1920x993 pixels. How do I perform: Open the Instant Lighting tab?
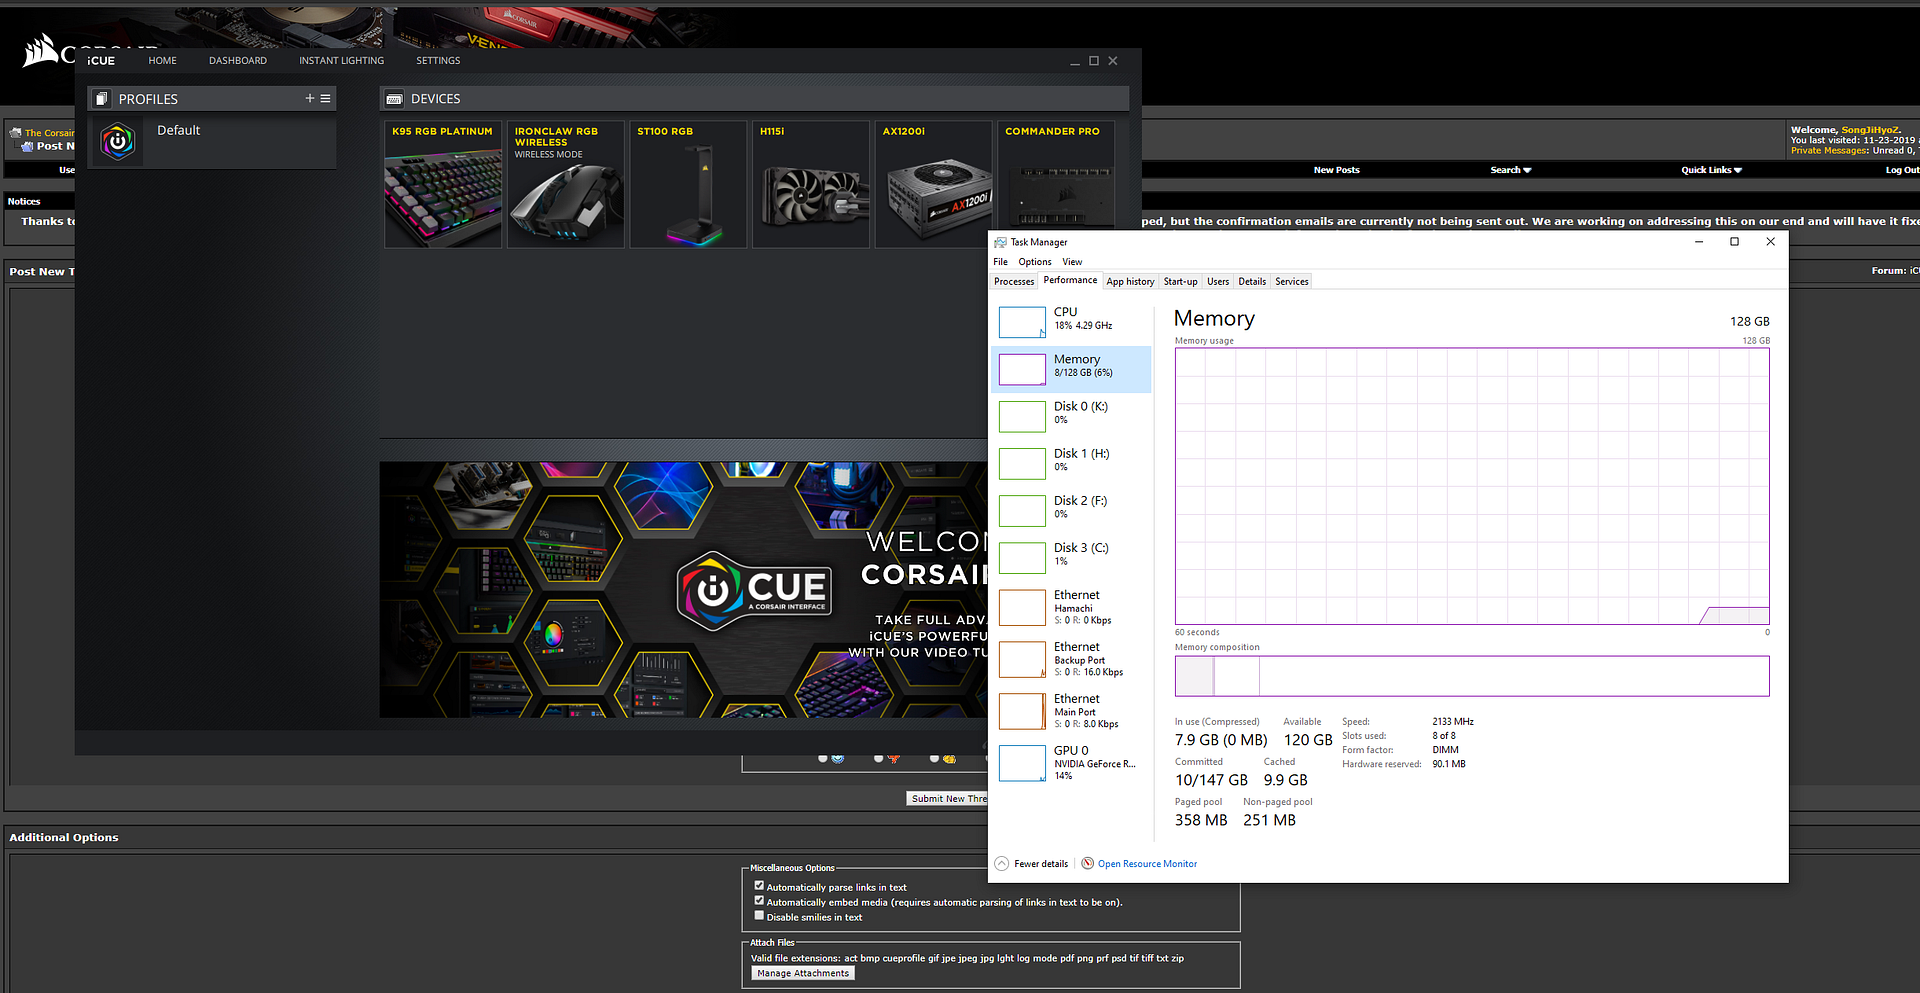(x=341, y=61)
